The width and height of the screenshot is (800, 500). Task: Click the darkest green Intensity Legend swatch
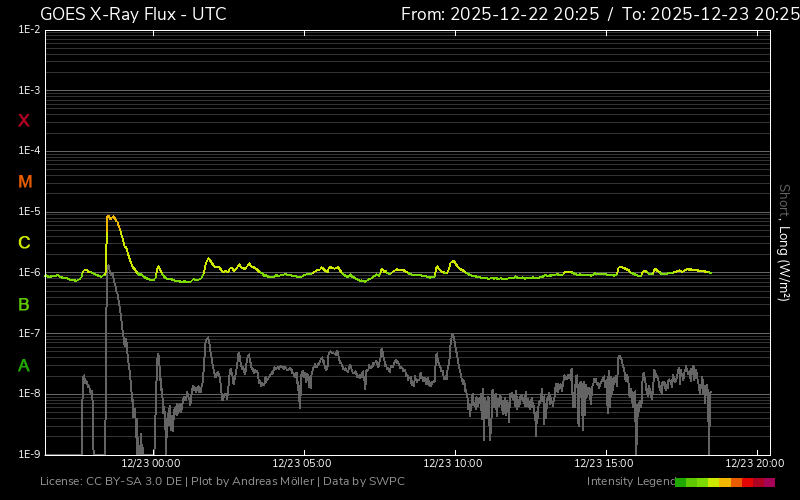(681, 482)
